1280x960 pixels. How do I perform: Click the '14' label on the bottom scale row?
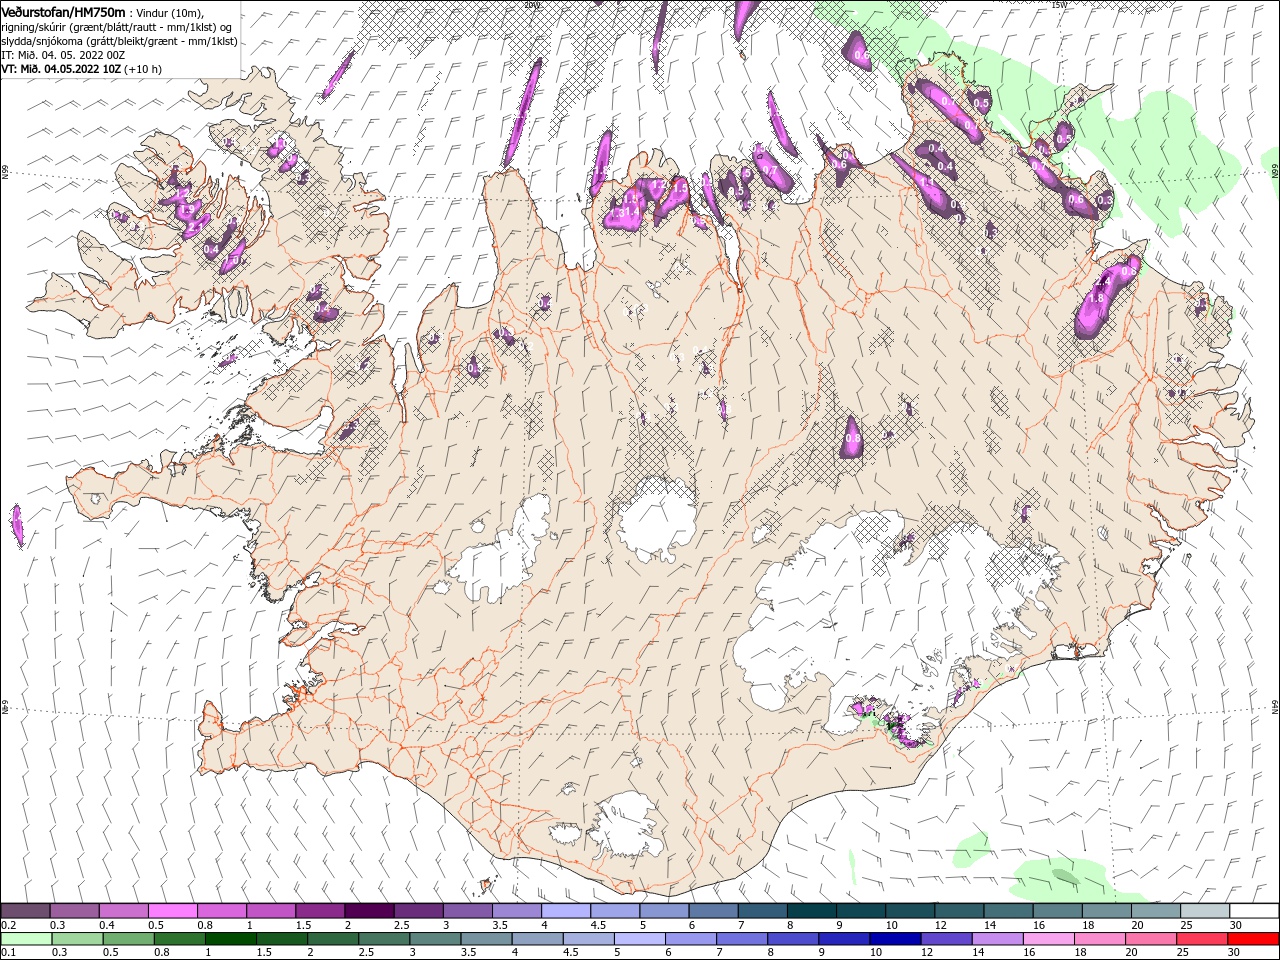pos(977,952)
